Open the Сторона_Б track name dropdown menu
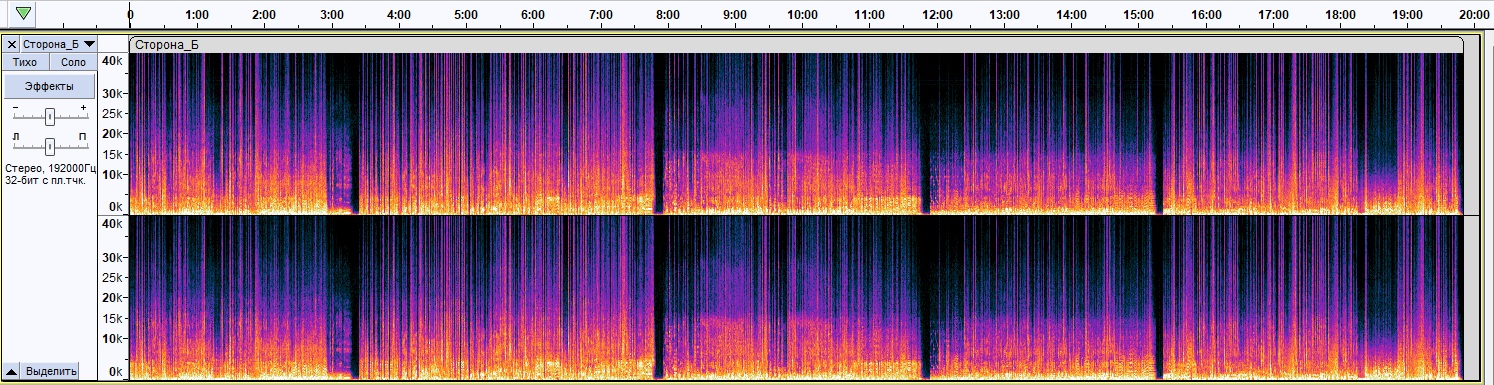The width and height of the screenshot is (1494, 385). tap(59, 44)
